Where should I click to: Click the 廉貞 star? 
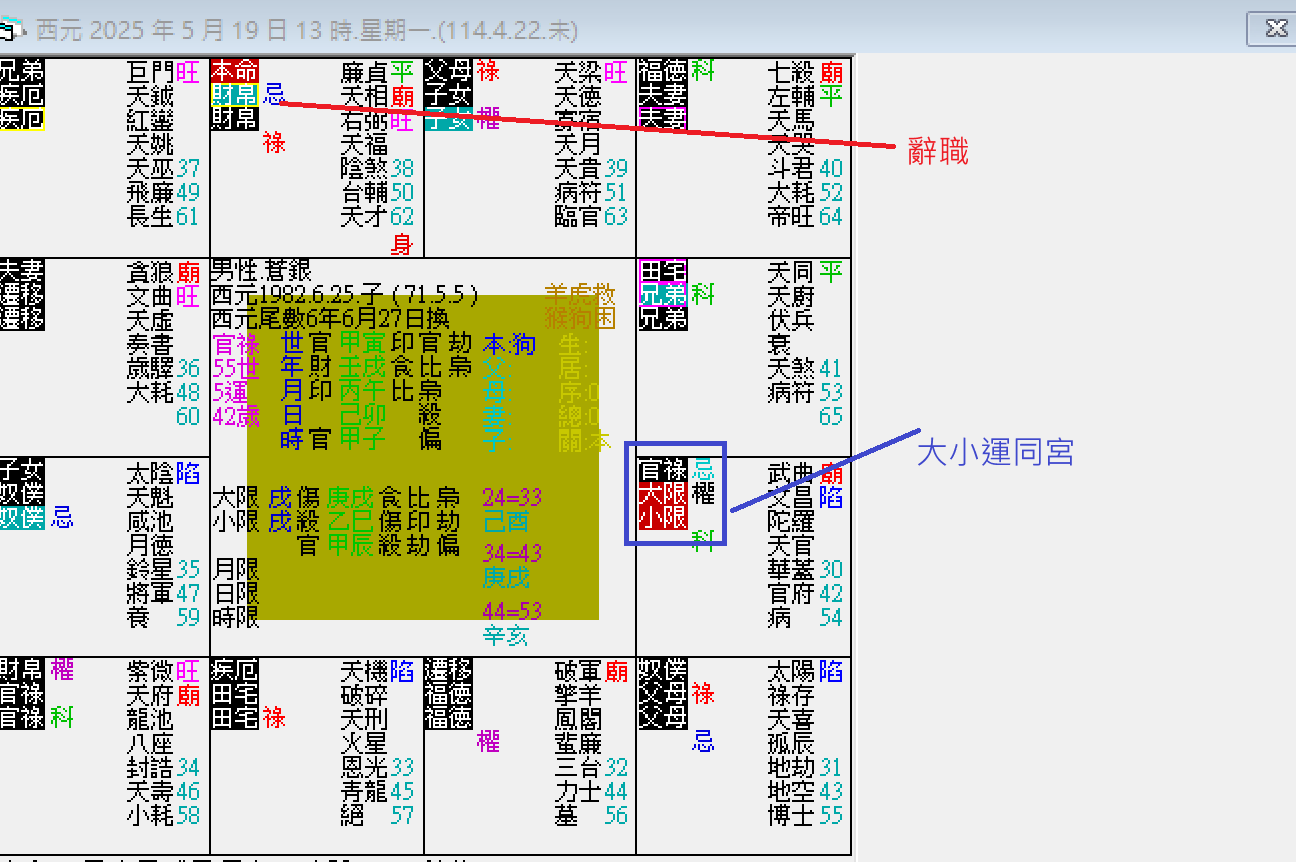[364, 73]
